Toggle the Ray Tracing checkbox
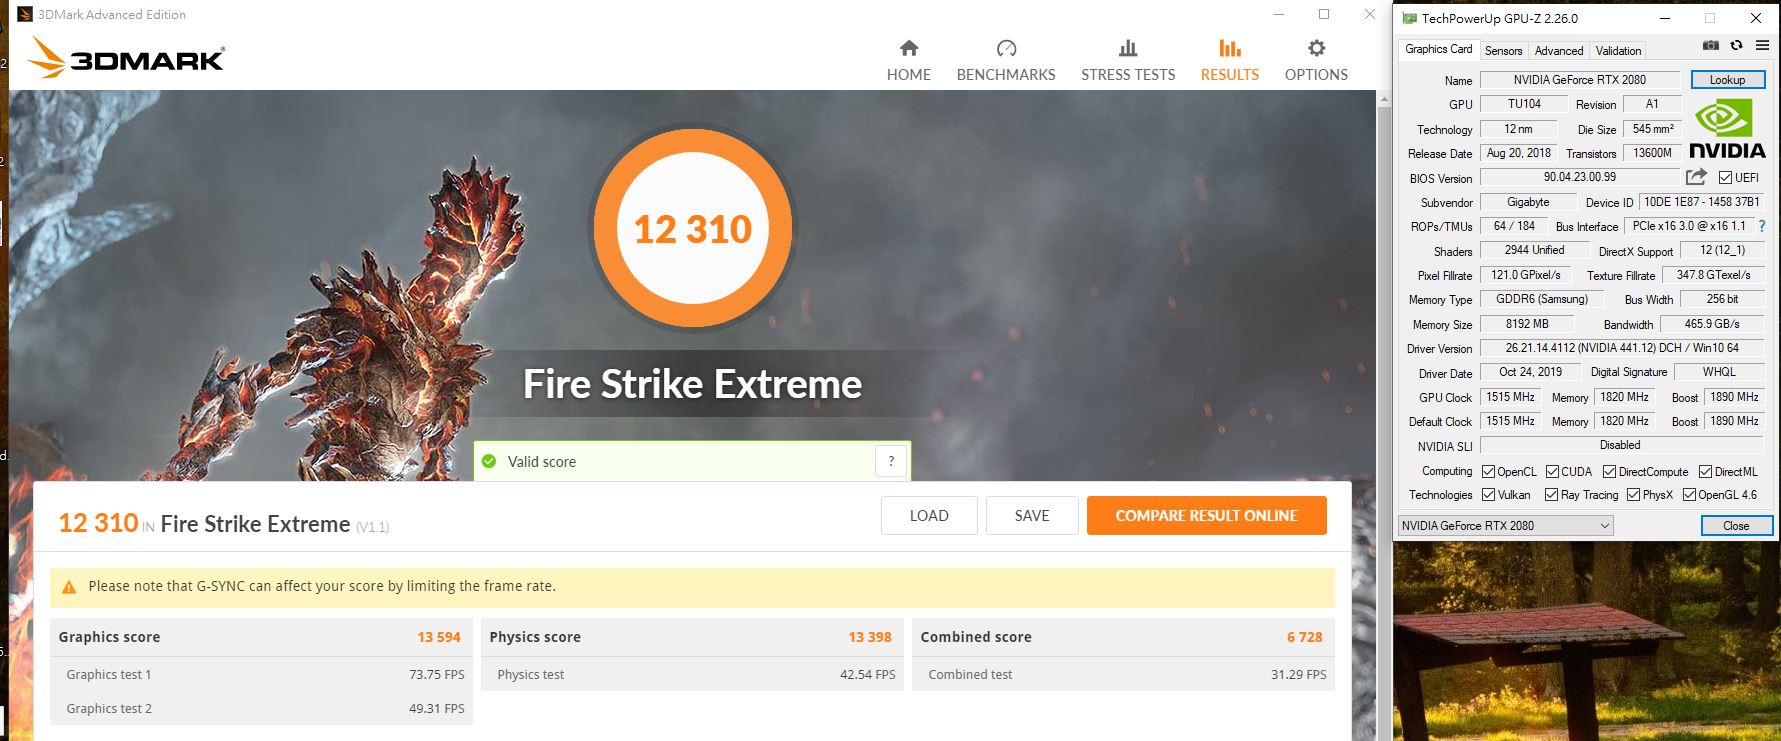The height and width of the screenshot is (741, 1781). (1551, 495)
